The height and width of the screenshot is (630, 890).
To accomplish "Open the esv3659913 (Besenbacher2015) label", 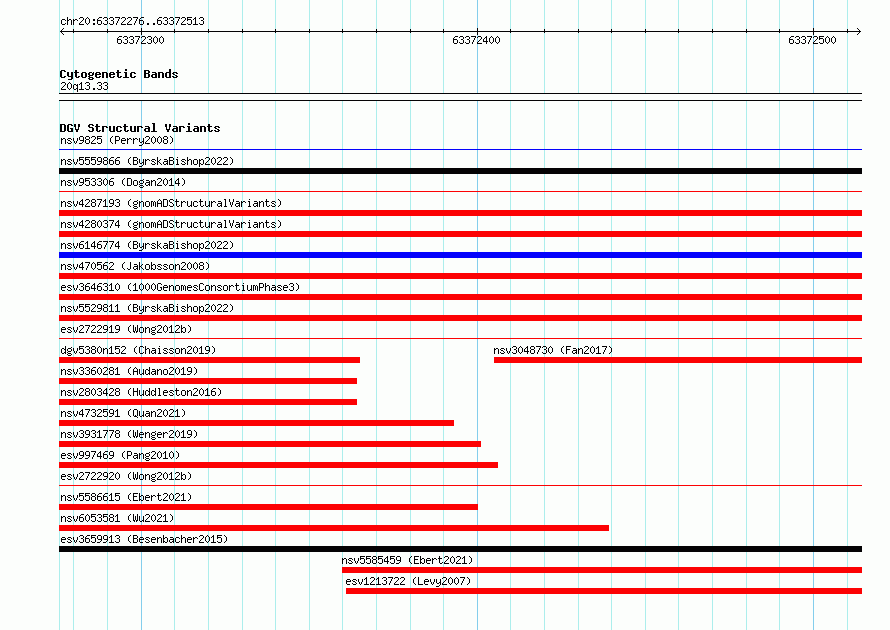I will [144, 539].
